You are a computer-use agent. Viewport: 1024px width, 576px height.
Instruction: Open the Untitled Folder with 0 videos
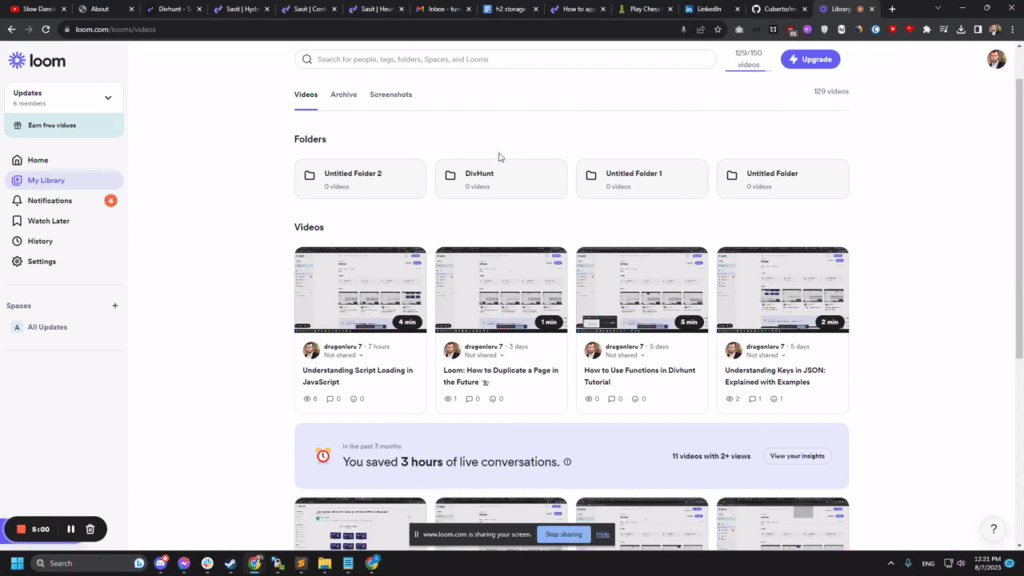[782, 179]
